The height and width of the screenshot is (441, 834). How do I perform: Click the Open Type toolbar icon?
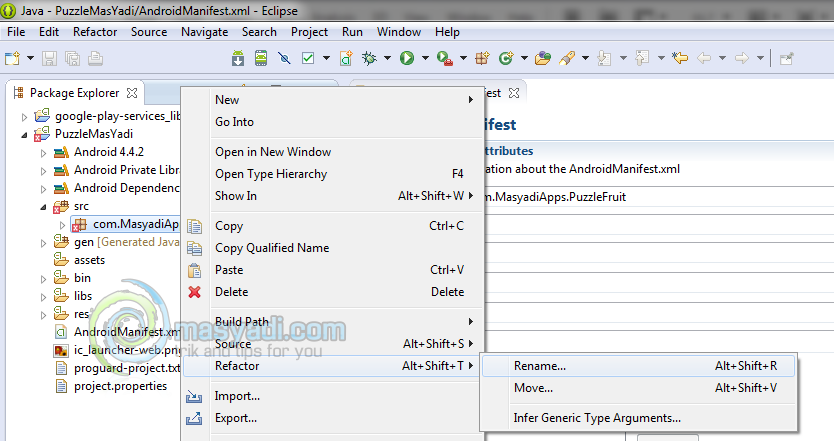click(x=543, y=58)
